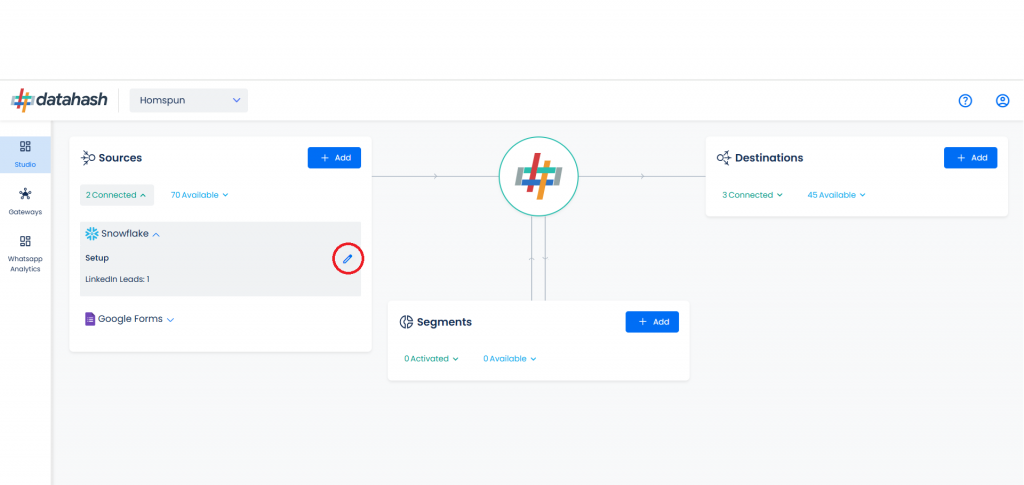The height and width of the screenshot is (485, 1024).
Task: Add a new segment
Action: tap(652, 322)
